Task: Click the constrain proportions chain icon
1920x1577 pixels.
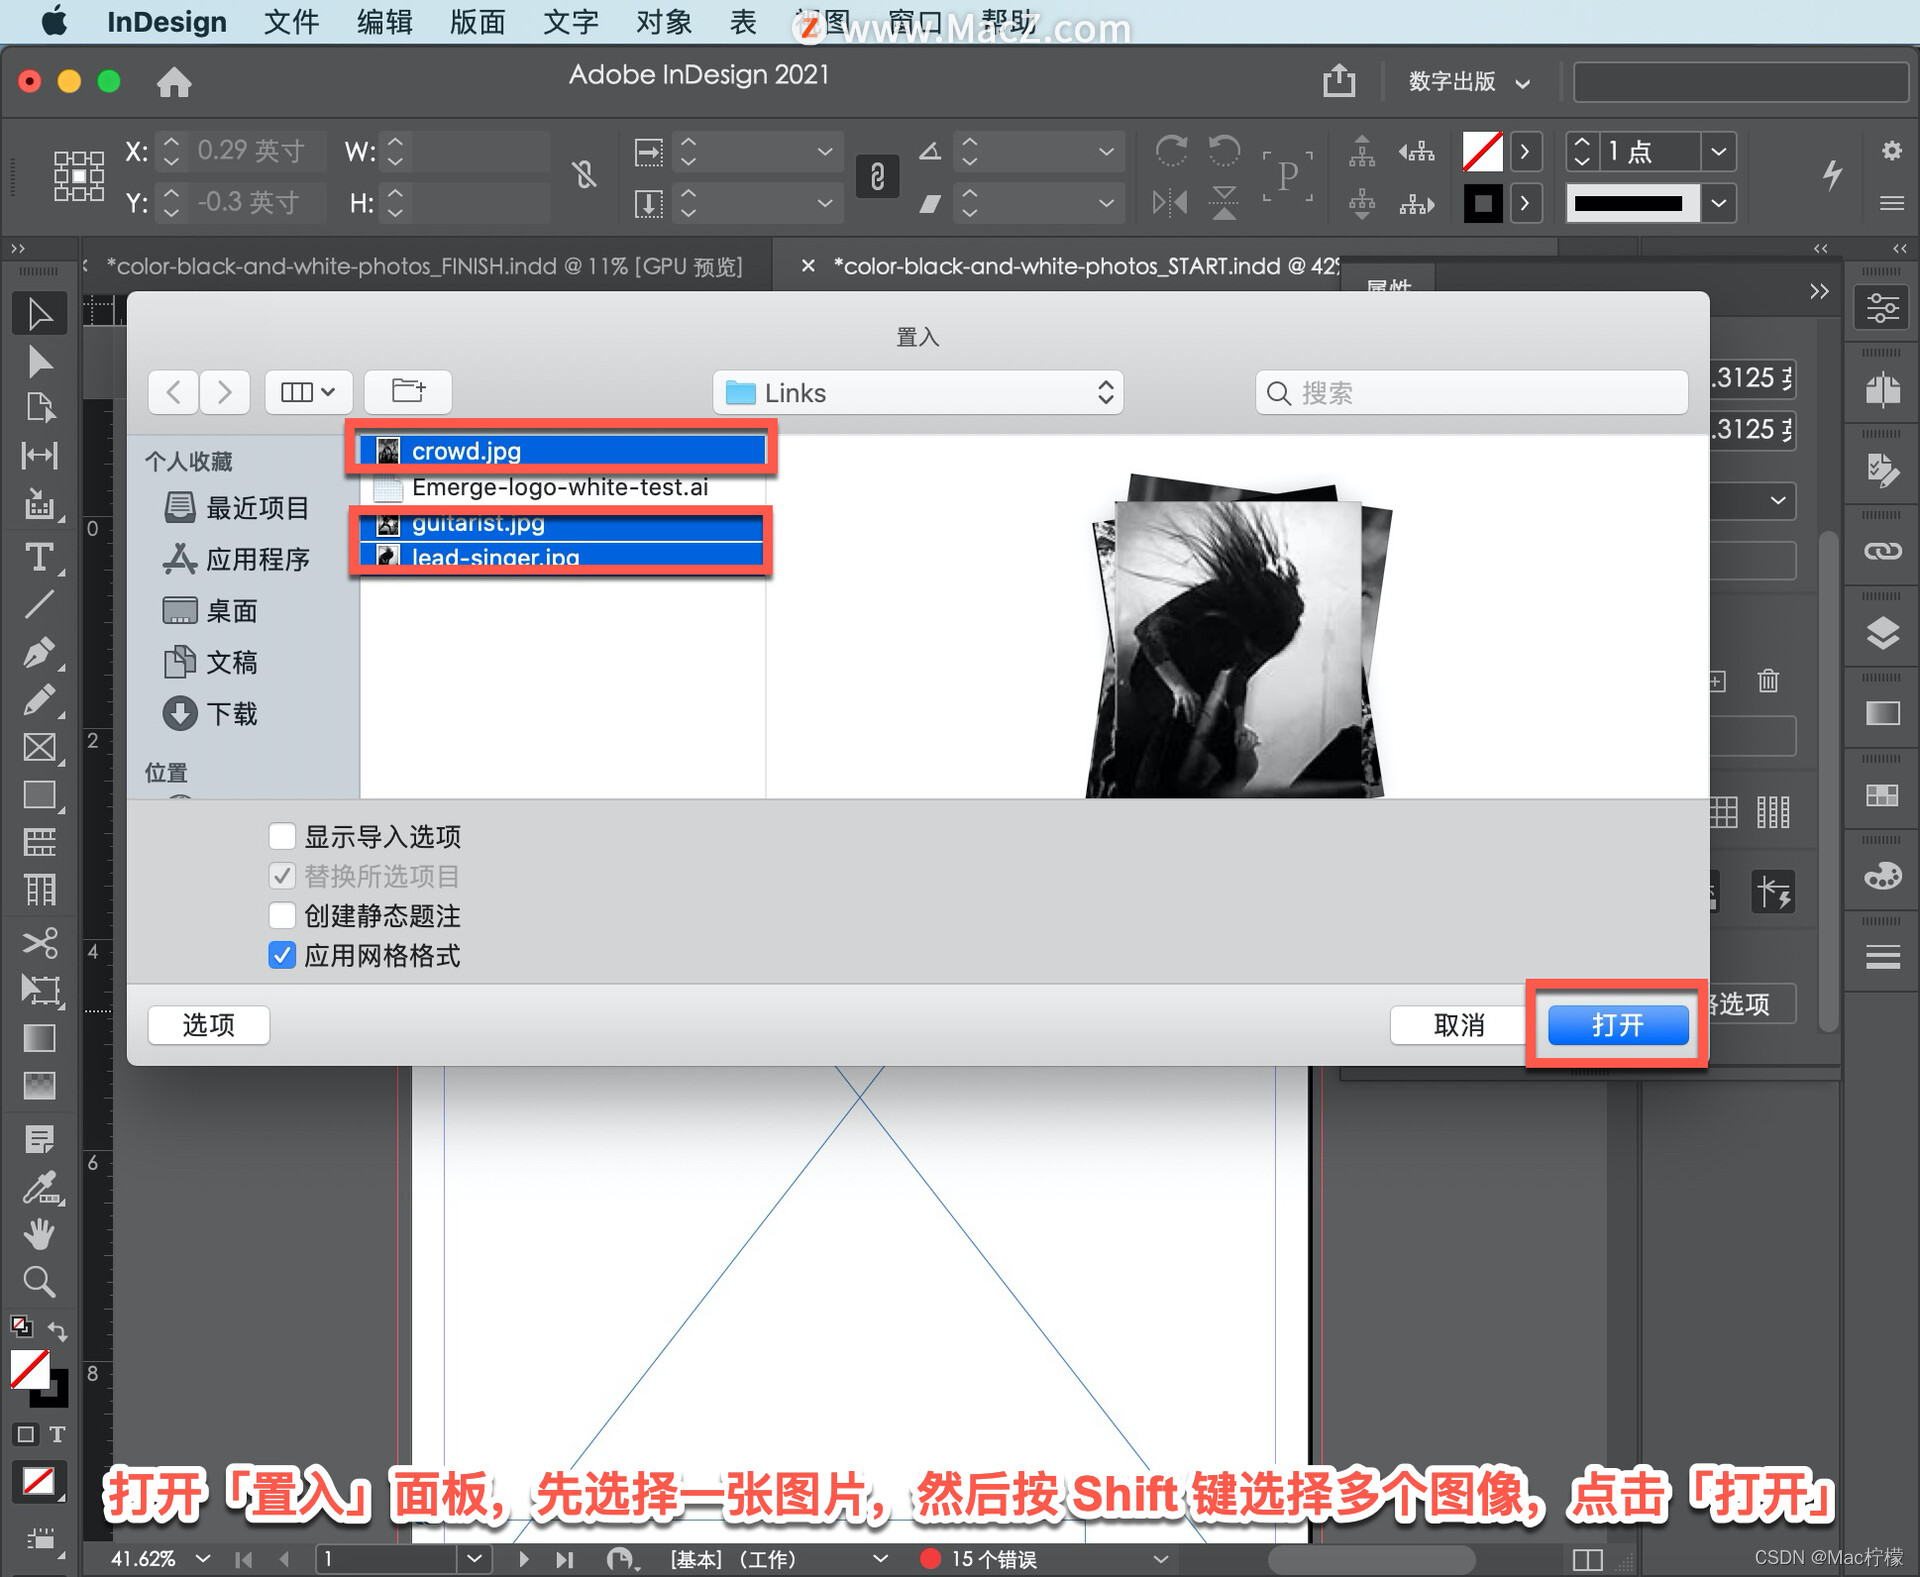Action: tap(877, 177)
